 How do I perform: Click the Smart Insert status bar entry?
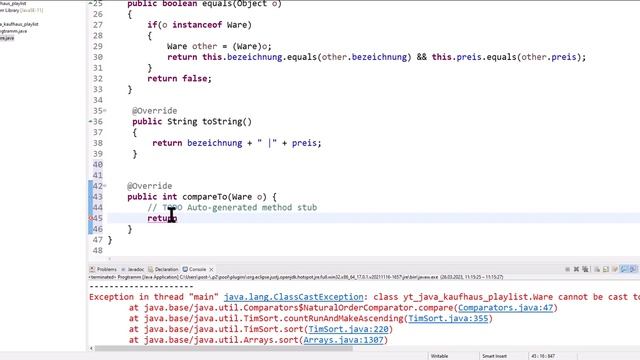coord(494,356)
